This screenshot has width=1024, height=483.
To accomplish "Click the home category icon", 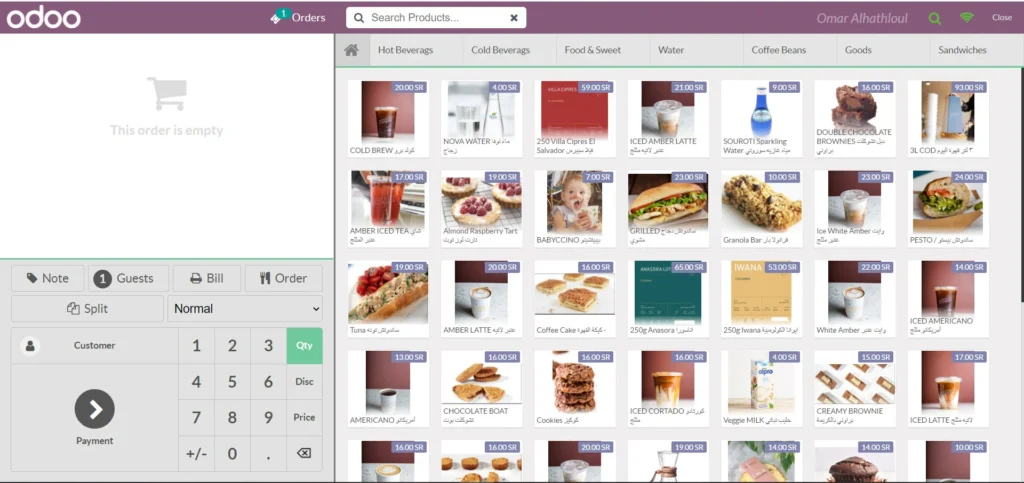I will 351,50.
